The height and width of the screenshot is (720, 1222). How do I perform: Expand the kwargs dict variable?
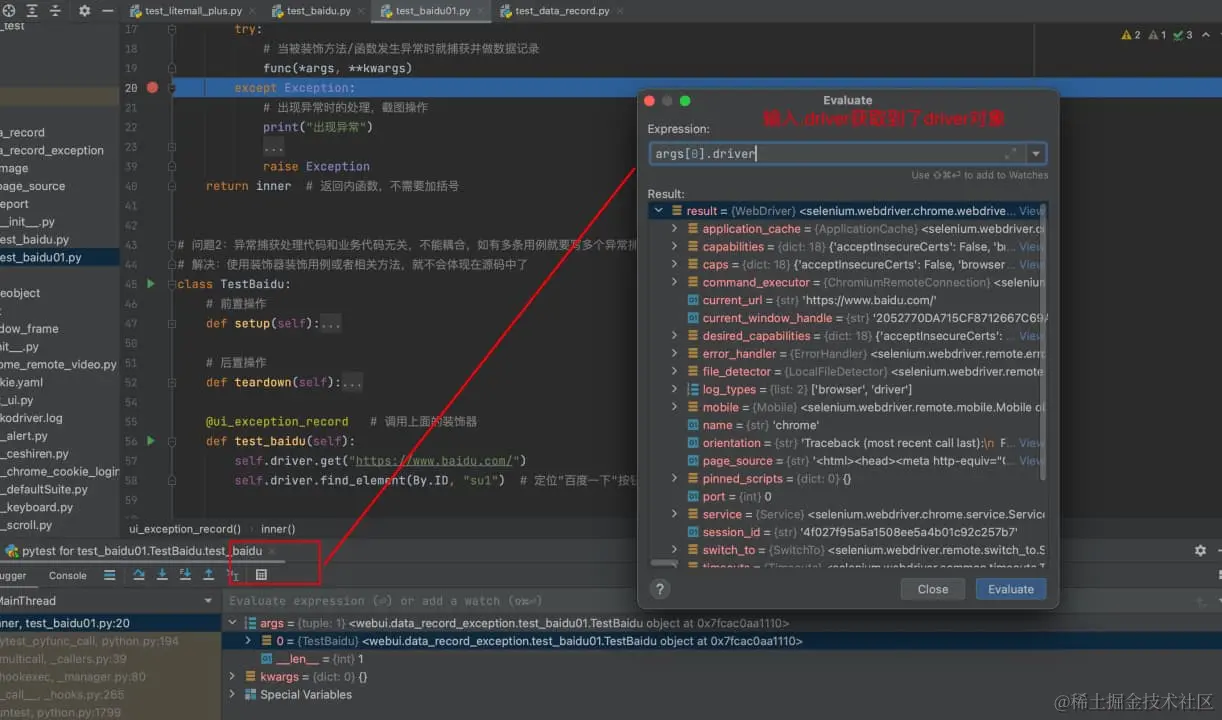point(233,677)
